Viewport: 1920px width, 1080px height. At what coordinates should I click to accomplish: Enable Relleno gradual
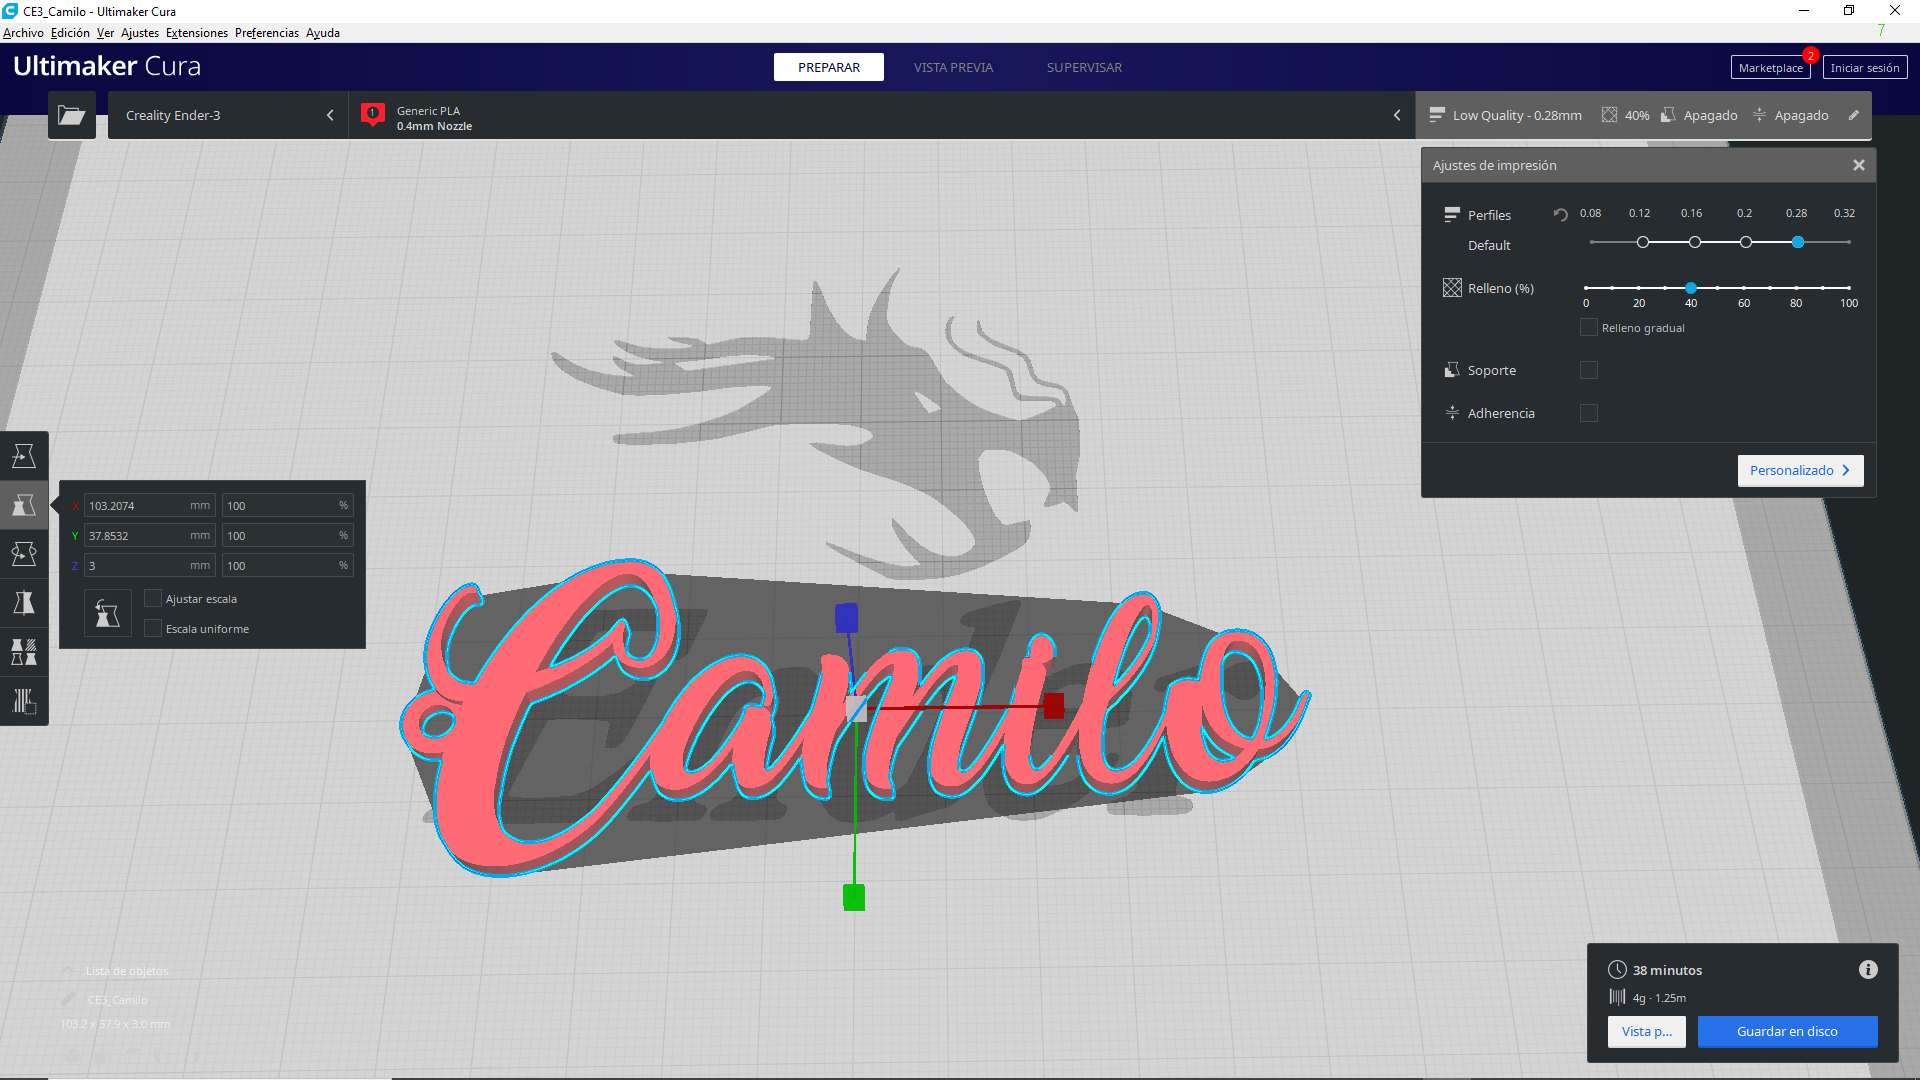pyautogui.click(x=1588, y=327)
